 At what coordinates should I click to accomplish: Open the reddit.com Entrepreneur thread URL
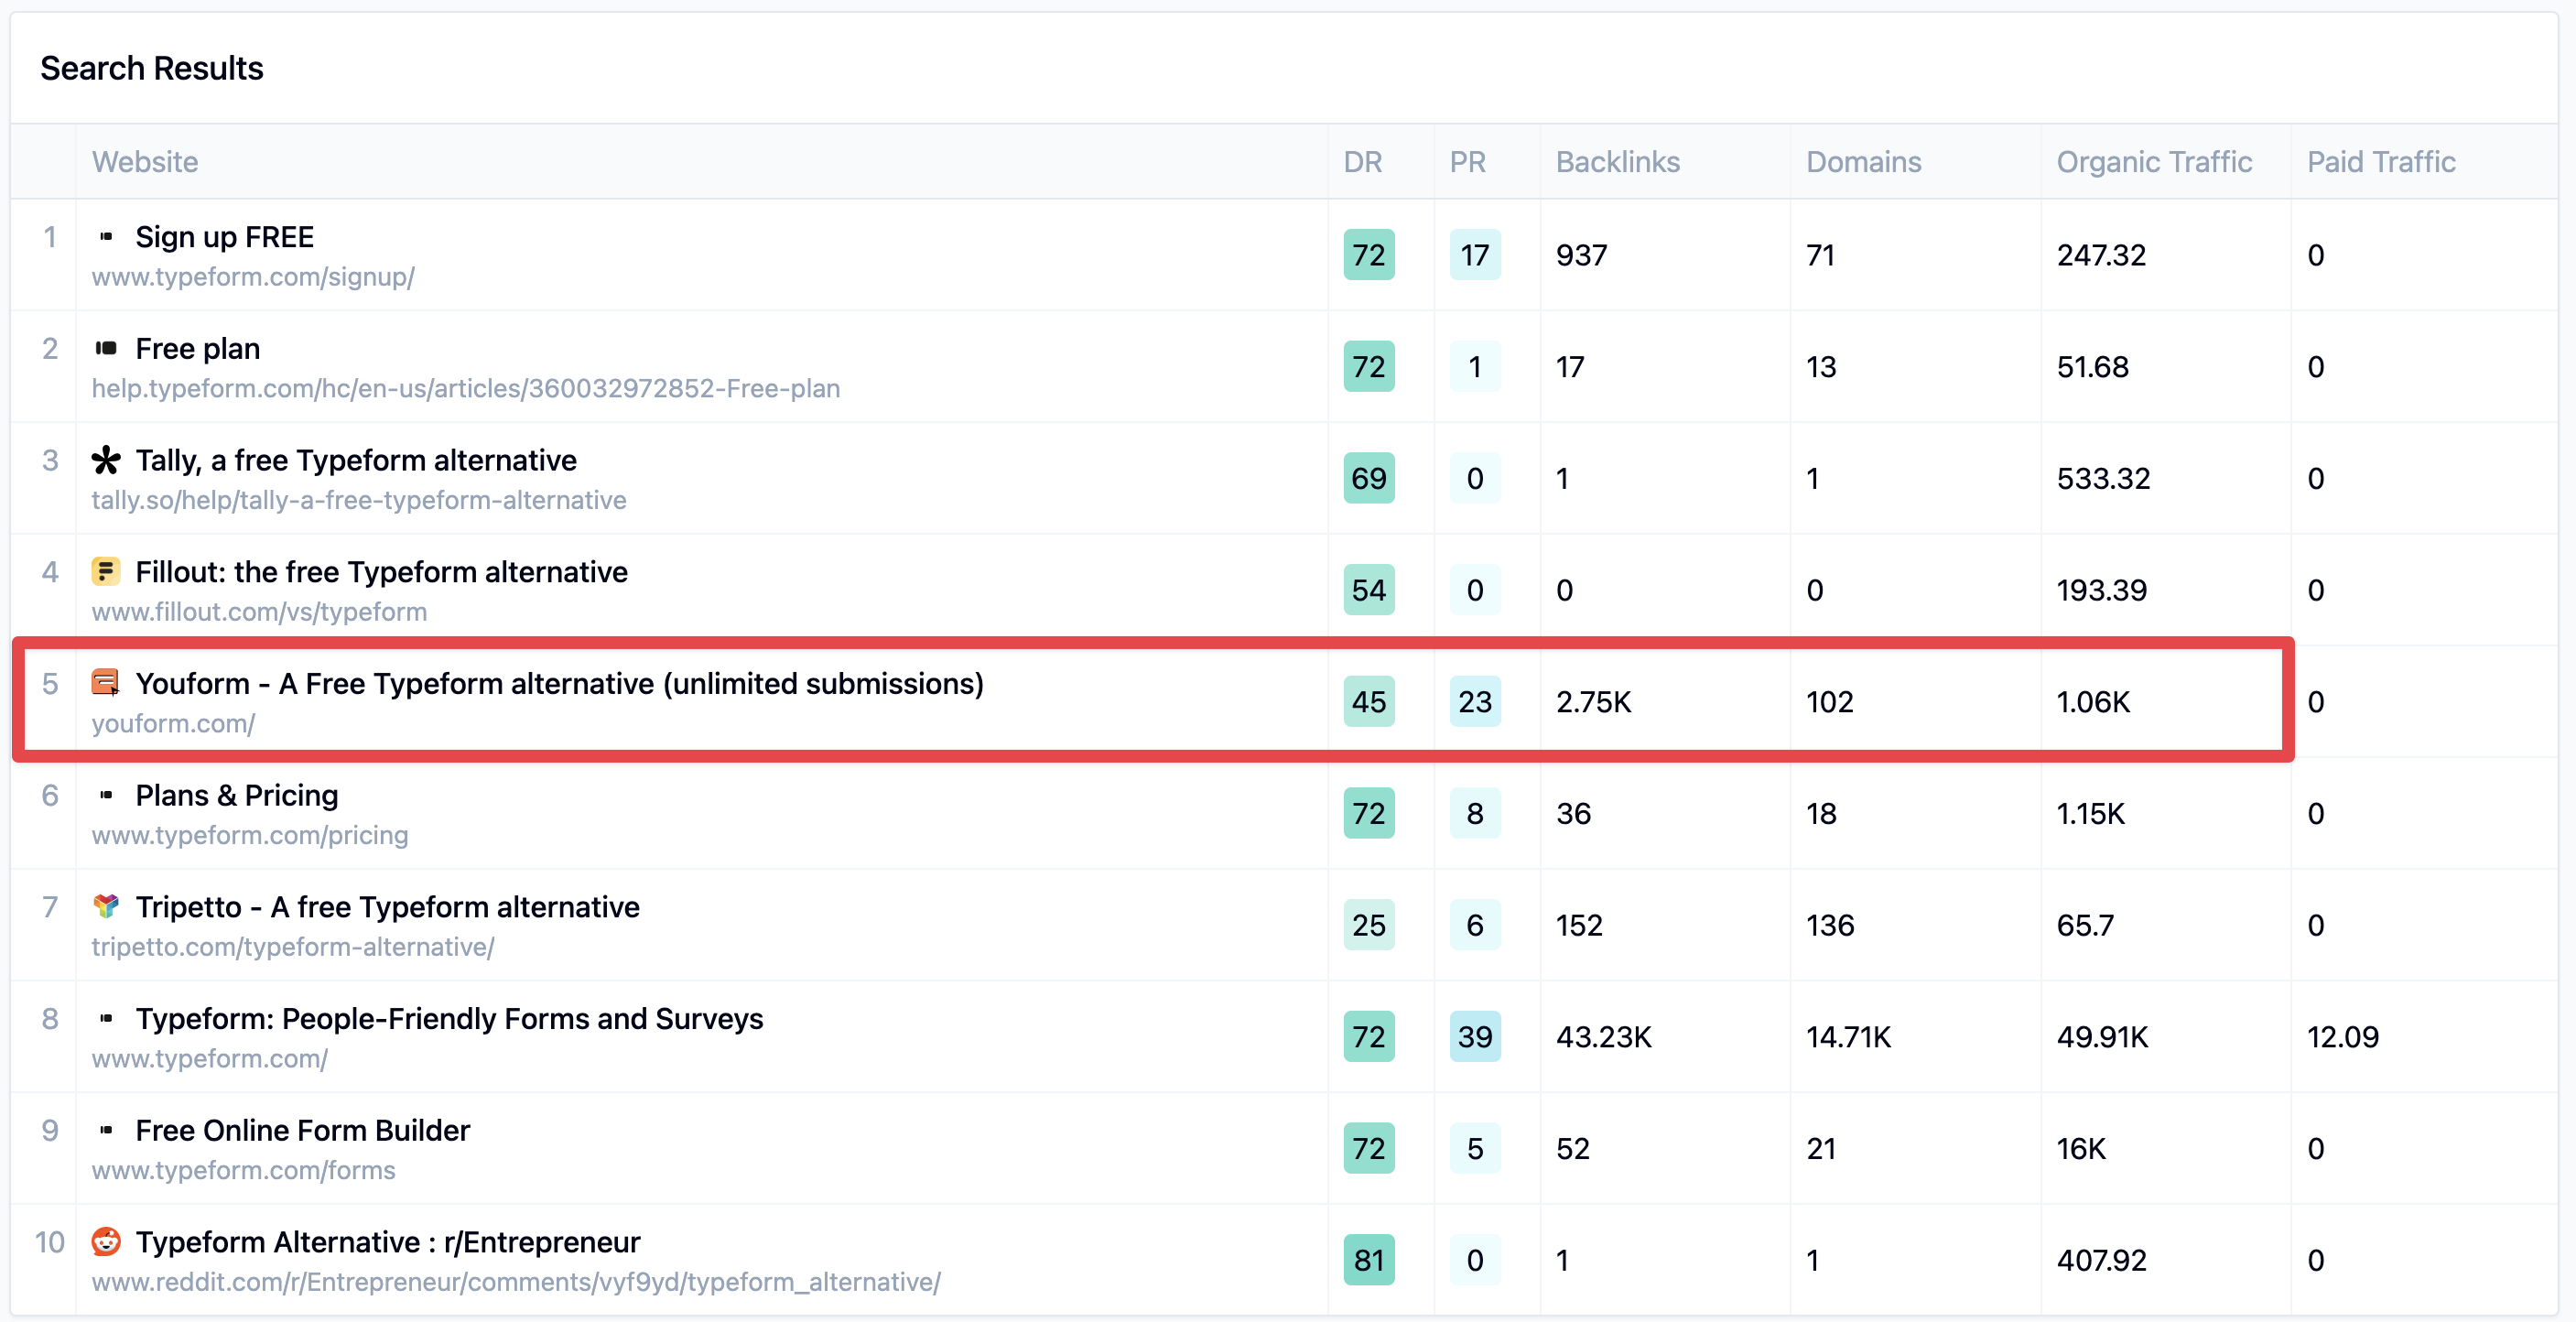pos(516,1282)
